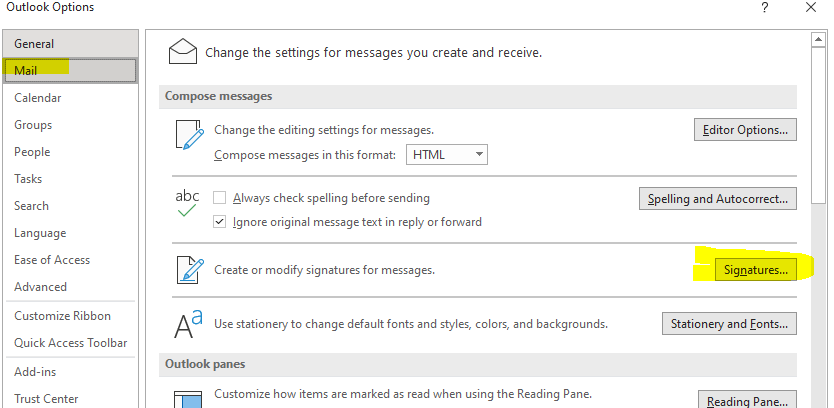Select the Add-ins category
Viewport: 834px width, 408px height.
[x=70, y=372]
